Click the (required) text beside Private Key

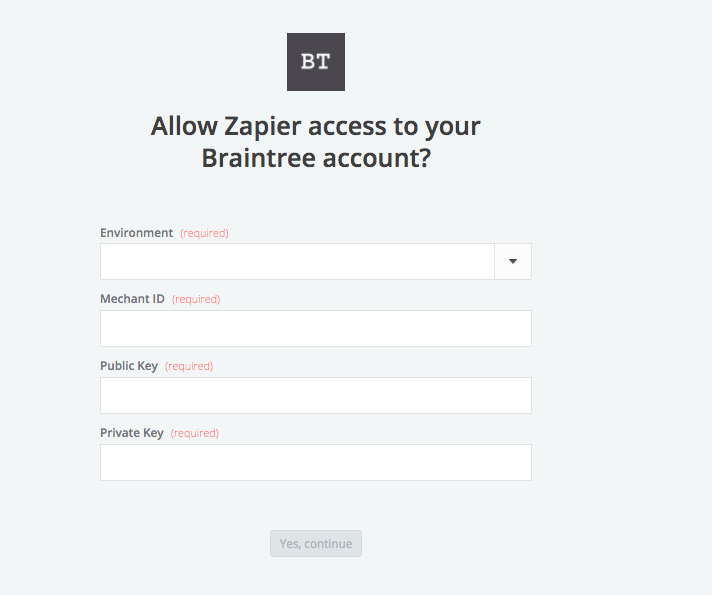click(x=194, y=433)
